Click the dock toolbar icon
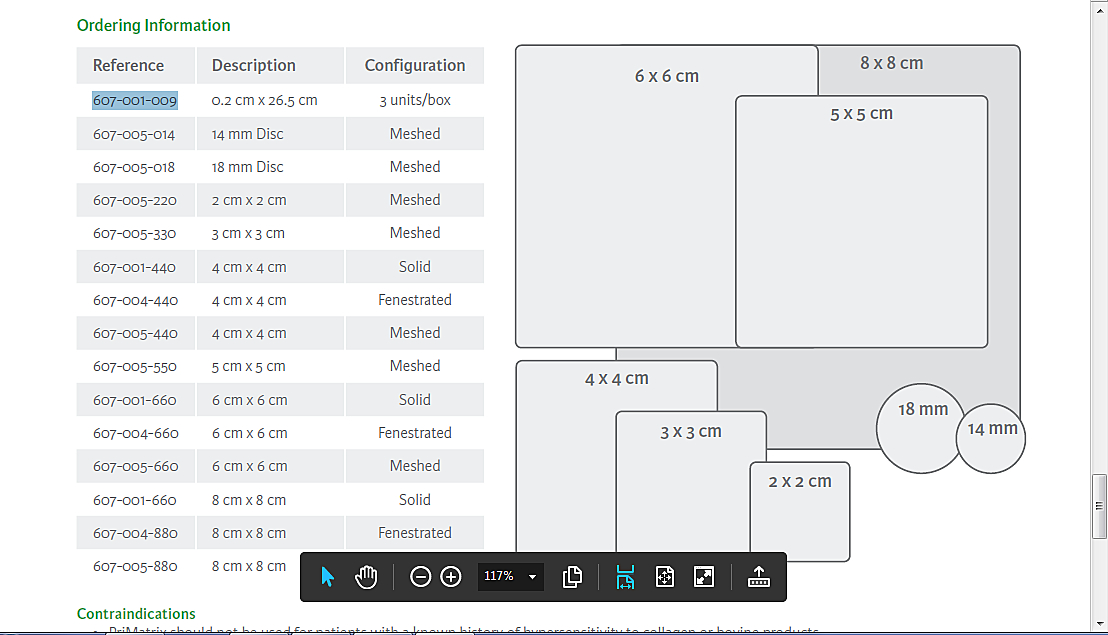1108x635 pixels. 758,577
